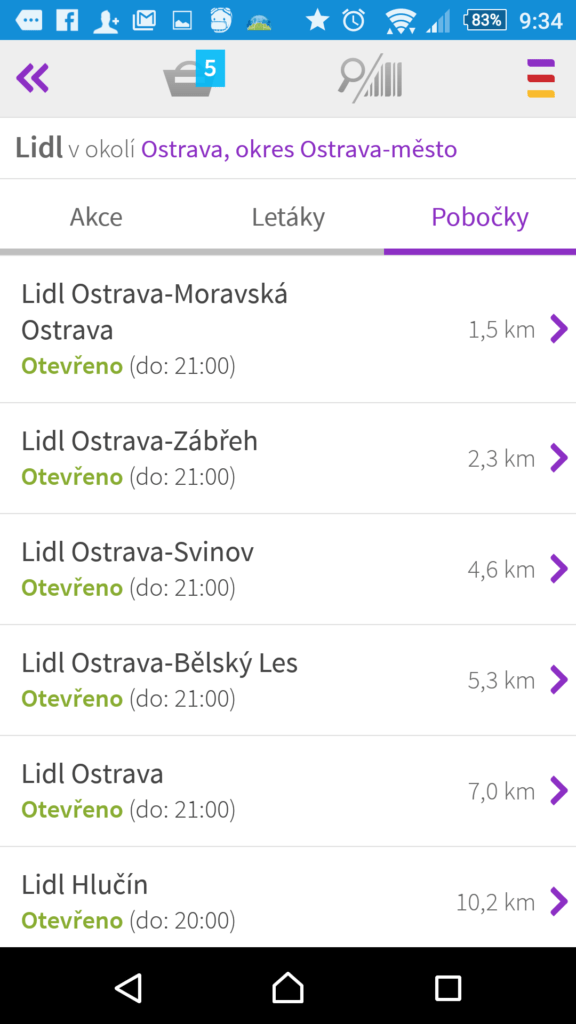Open the tricolor hamburger menu
The height and width of the screenshot is (1024, 576).
click(541, 78)
